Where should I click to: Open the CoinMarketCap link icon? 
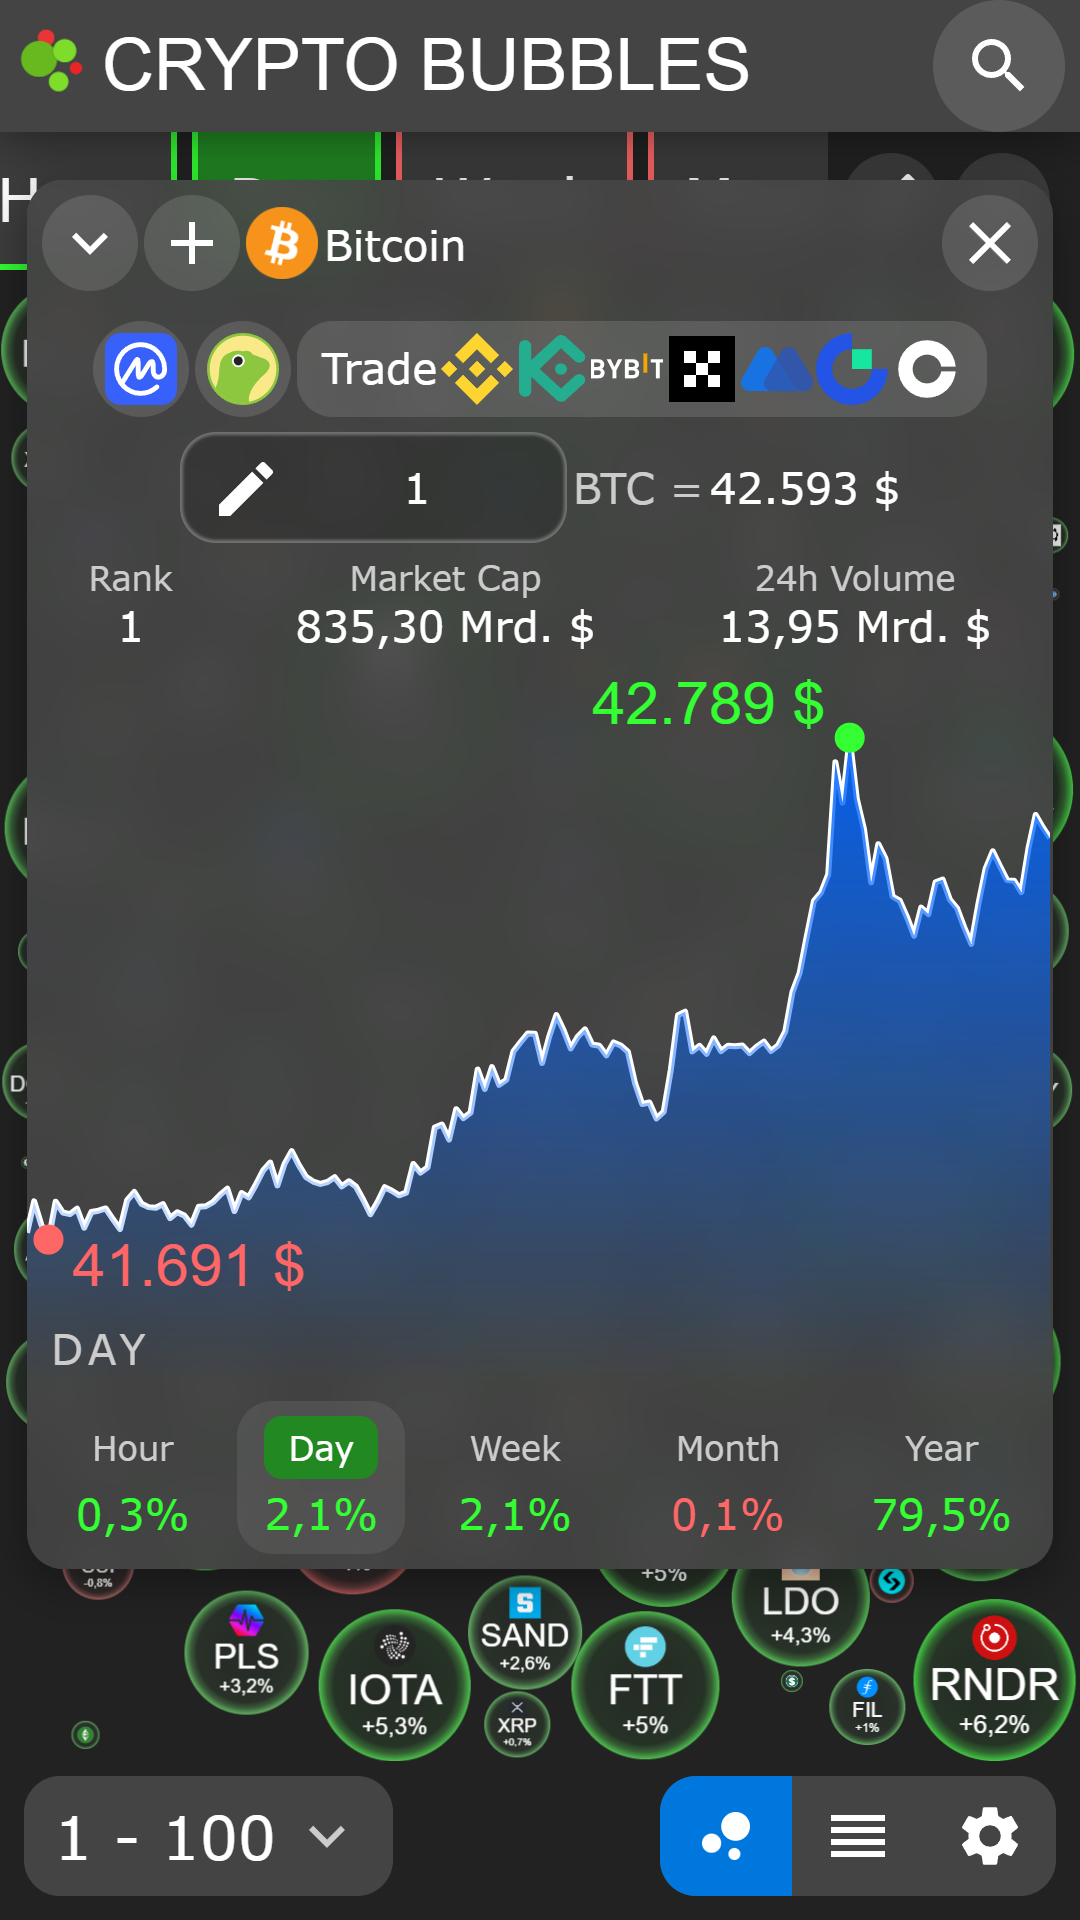142,369
